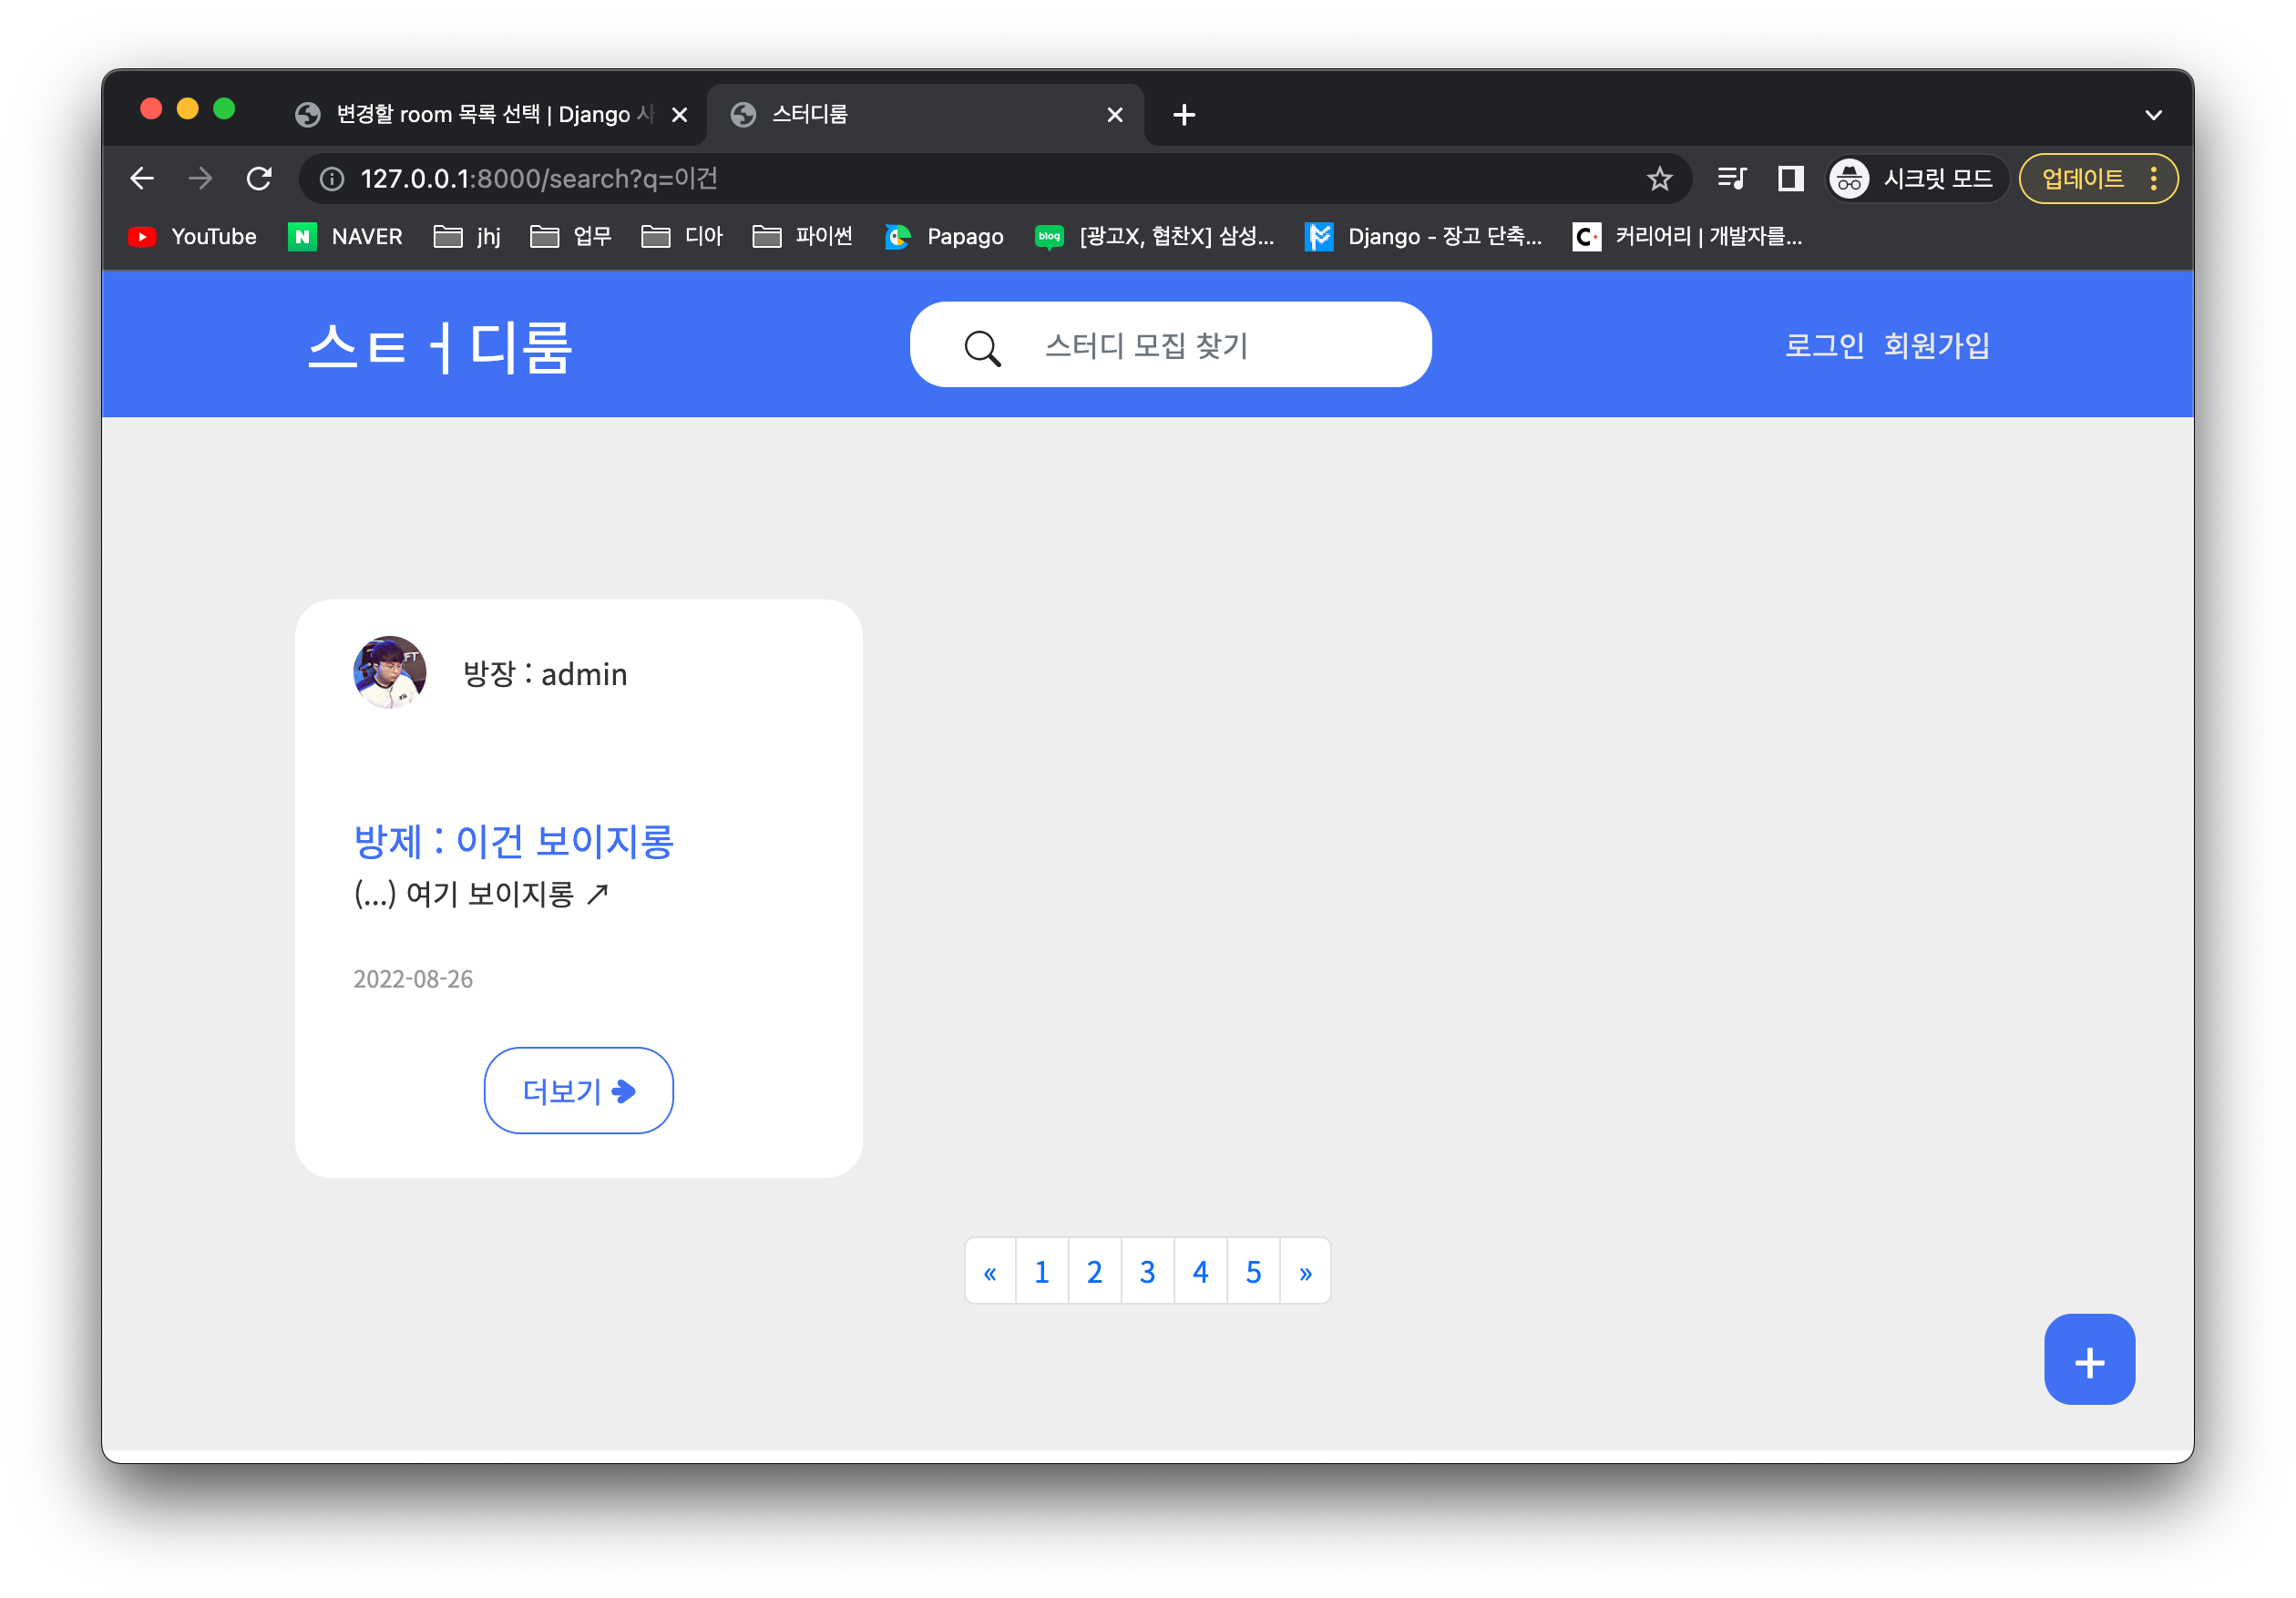2296x1598 pixels.
Task: Bookmark this page with the star icon
Action: point(1659,179)
